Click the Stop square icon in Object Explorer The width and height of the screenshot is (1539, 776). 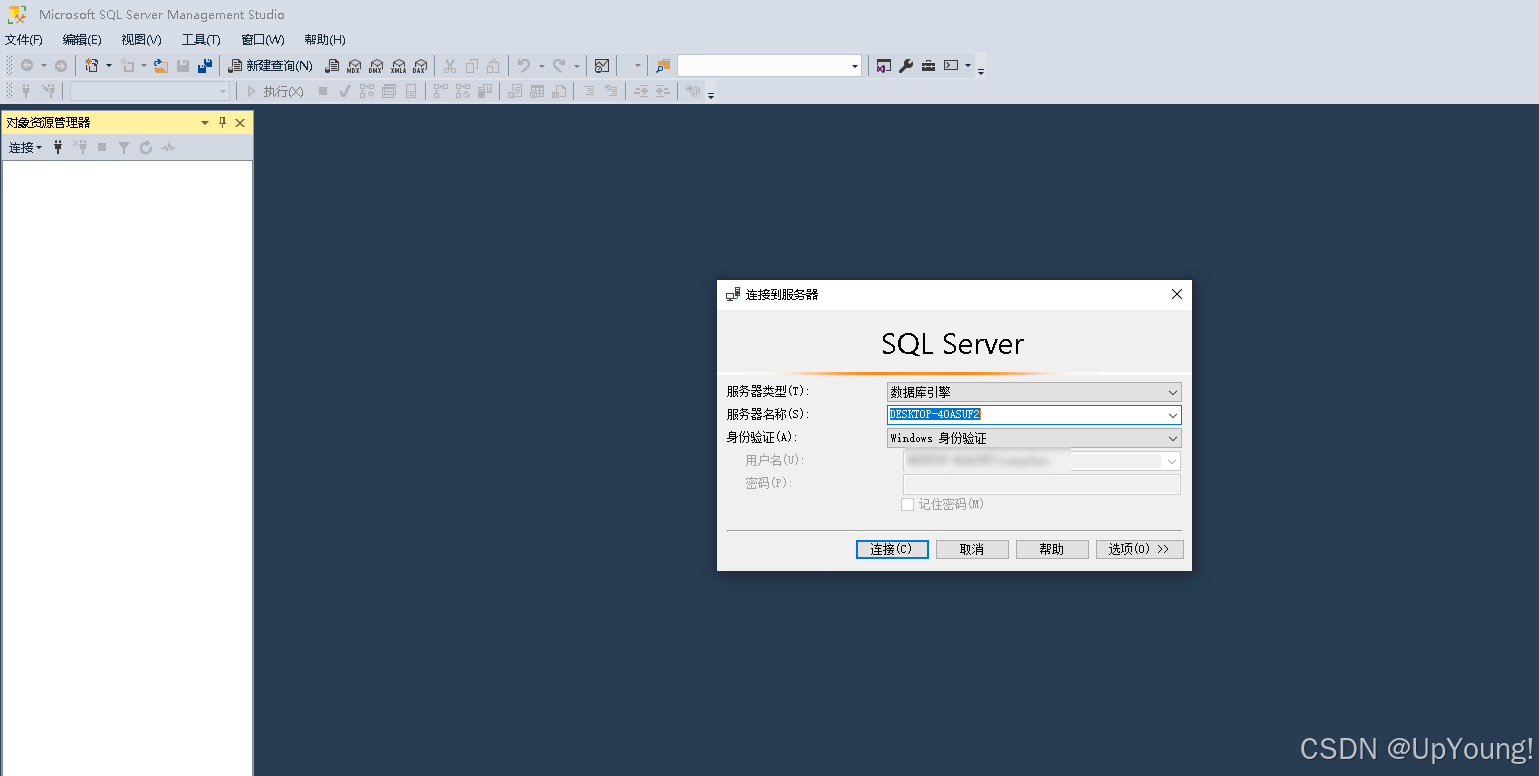click(102, 147)
